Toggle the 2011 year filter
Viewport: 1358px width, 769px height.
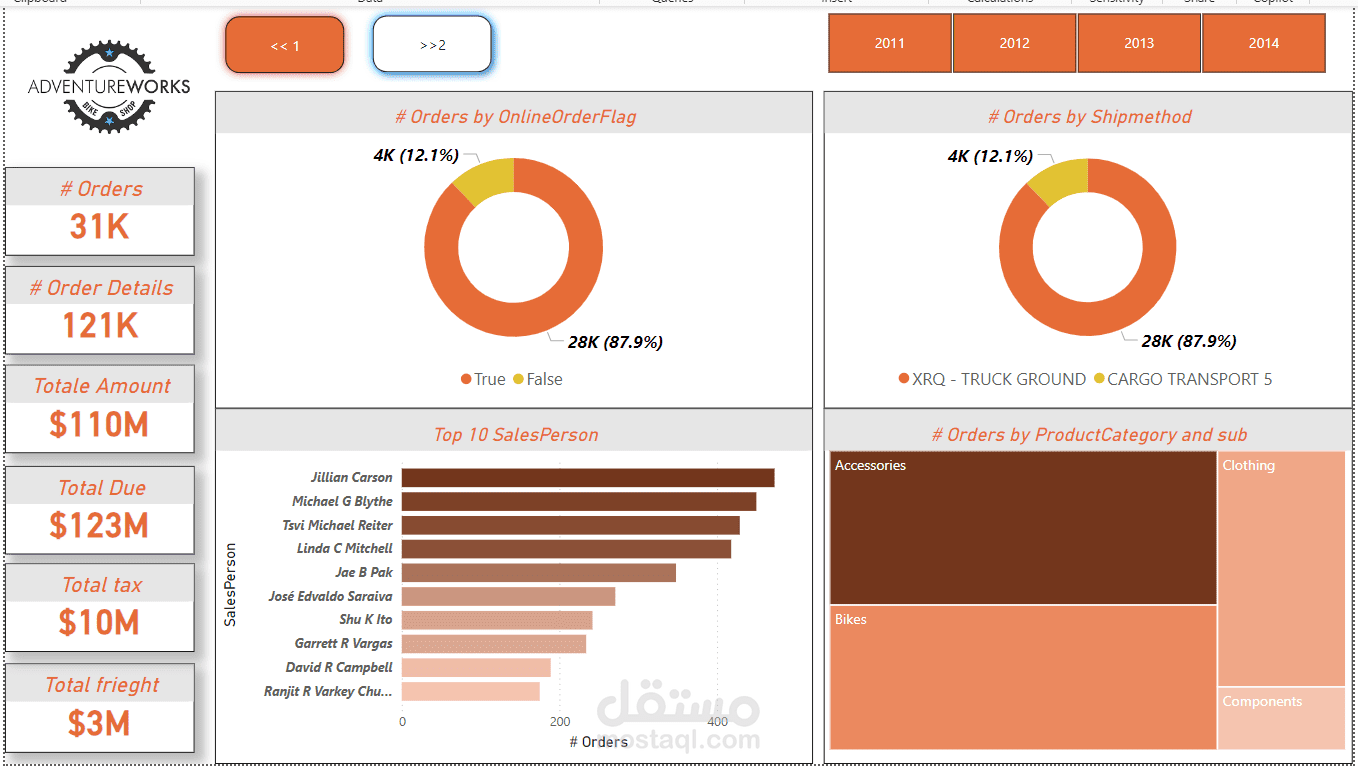click(x=889, y=43)
